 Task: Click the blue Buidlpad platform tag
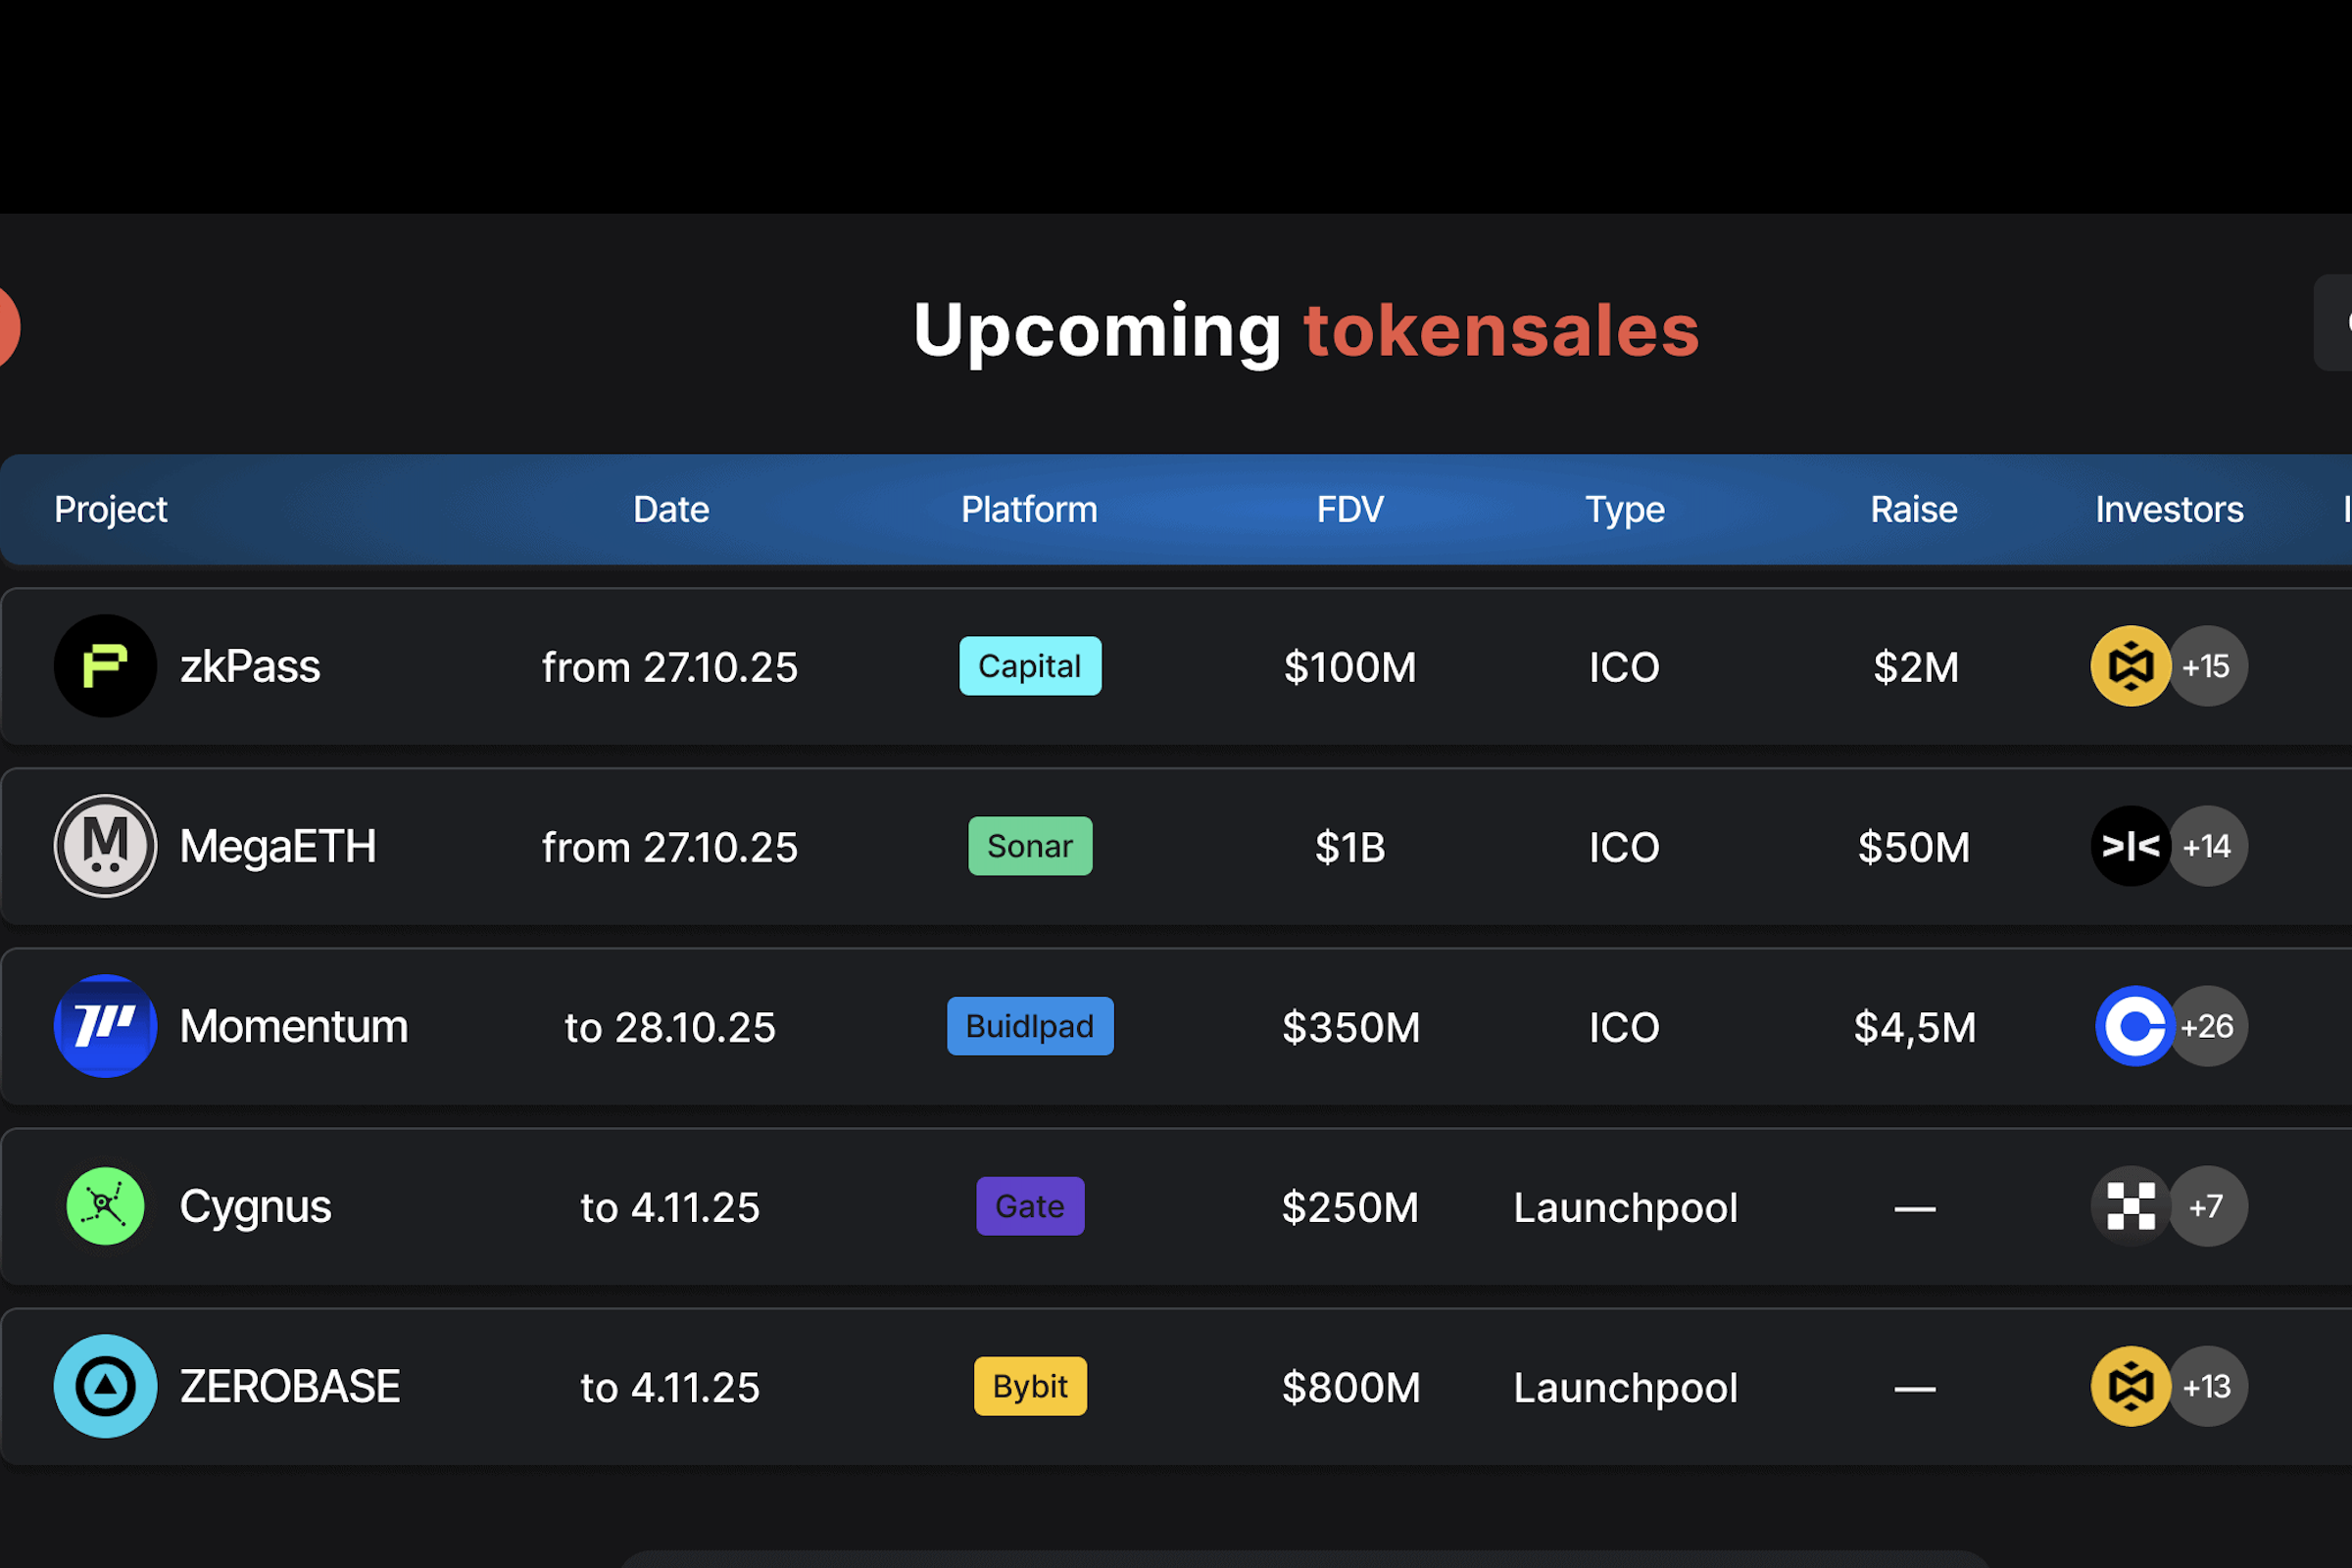[1030, 1026]
